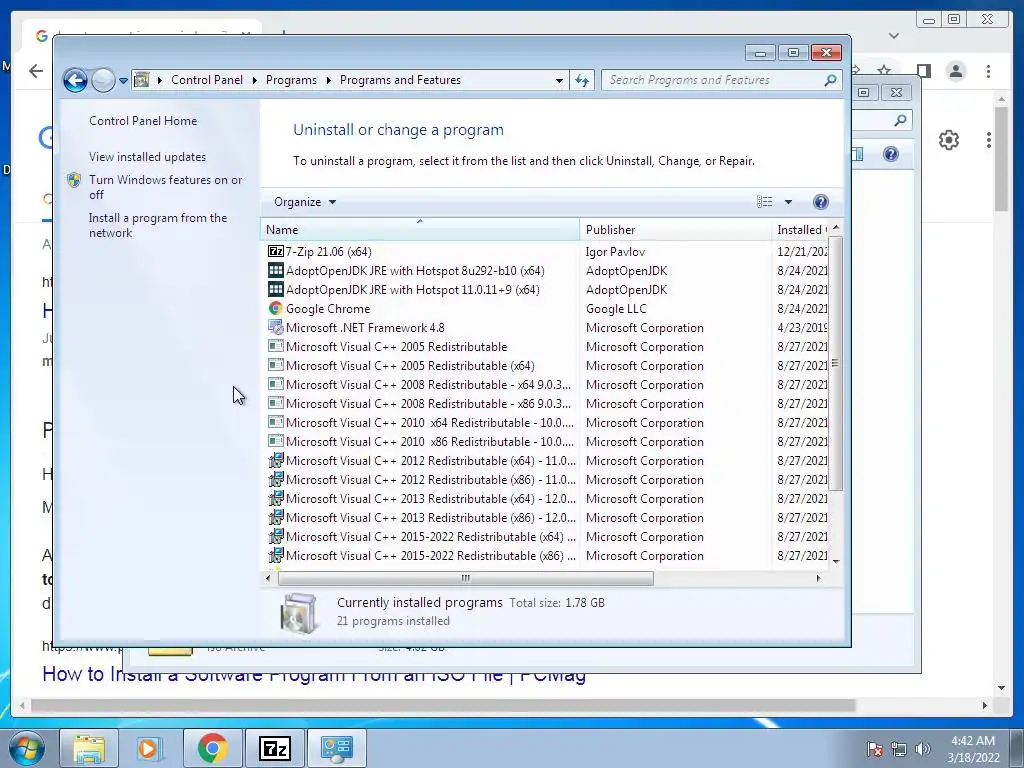Expand the More view options arrow

pos(788,202)
